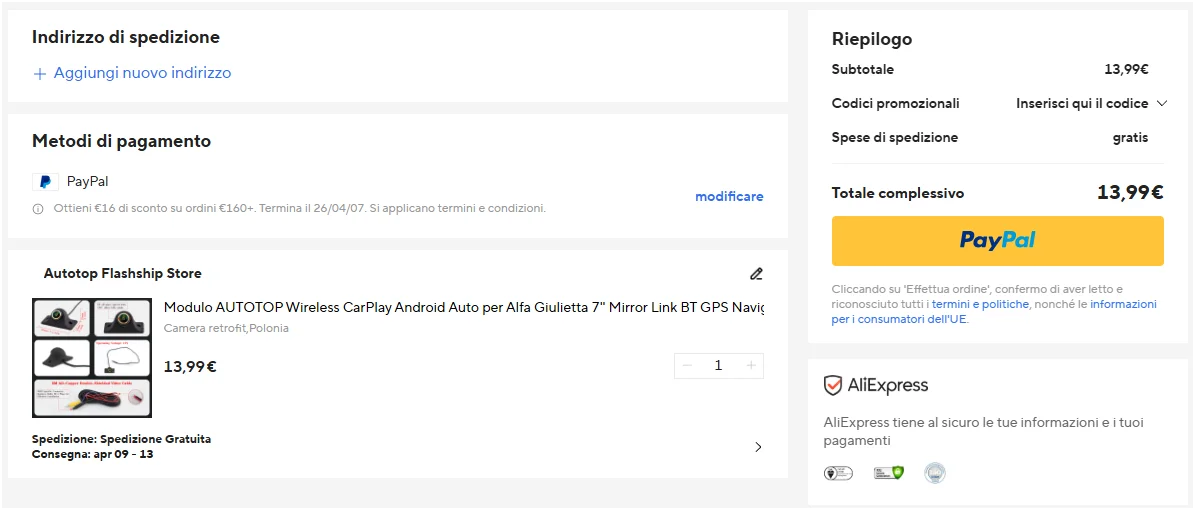The height and width of the screenshot is (510, 1195).
Task: Click the Totale complessivo amount 13,99€
Action: point(1130,193)
